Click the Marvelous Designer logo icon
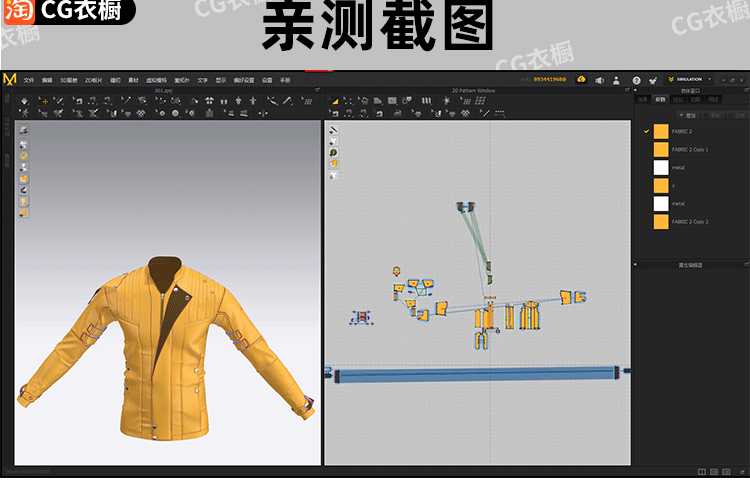This screenshot has height=480, width=750. pos(9,79)
